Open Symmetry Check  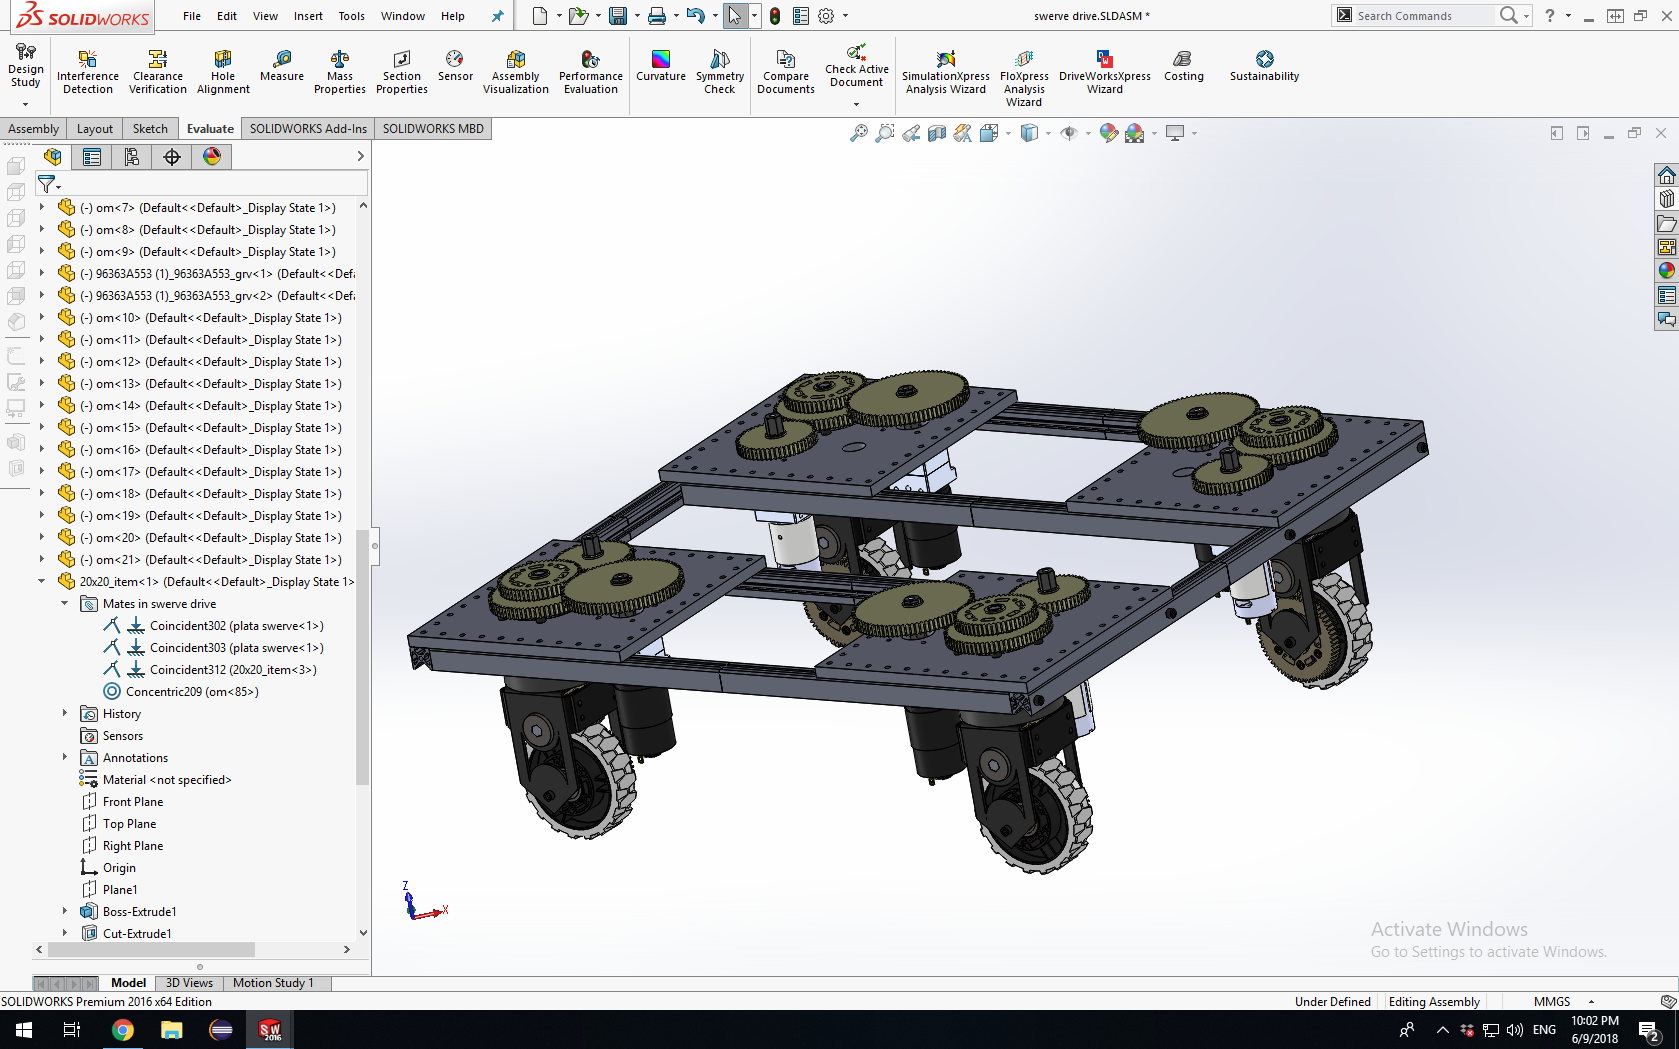click(x=720, y=72)
